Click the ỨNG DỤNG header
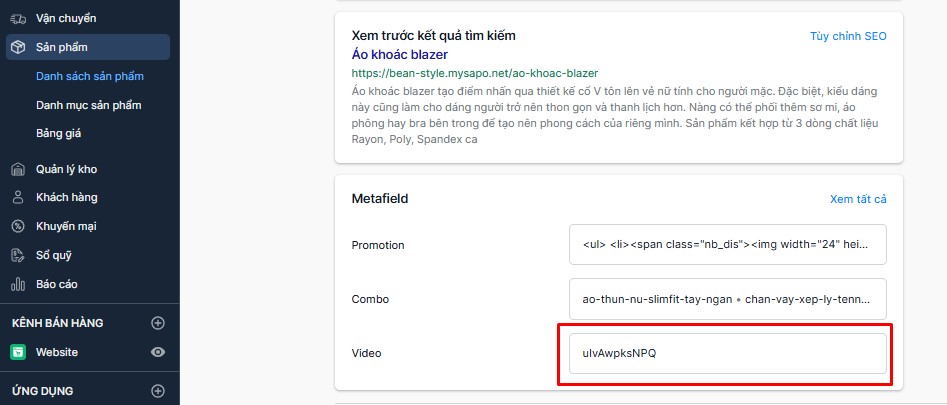 (x=42, y=391)
